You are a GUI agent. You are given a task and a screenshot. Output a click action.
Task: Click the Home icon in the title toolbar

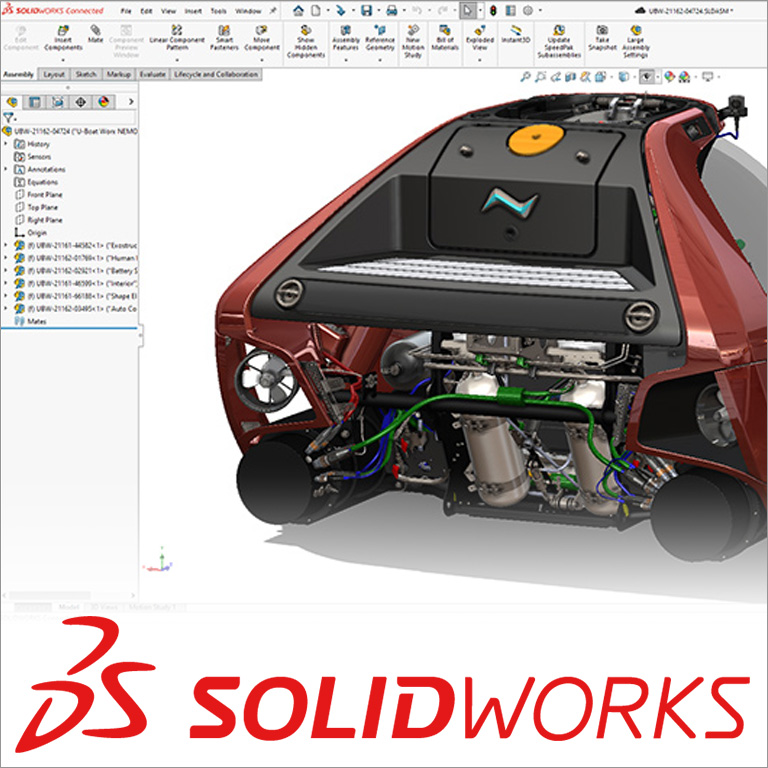click(x=298, y=10)
